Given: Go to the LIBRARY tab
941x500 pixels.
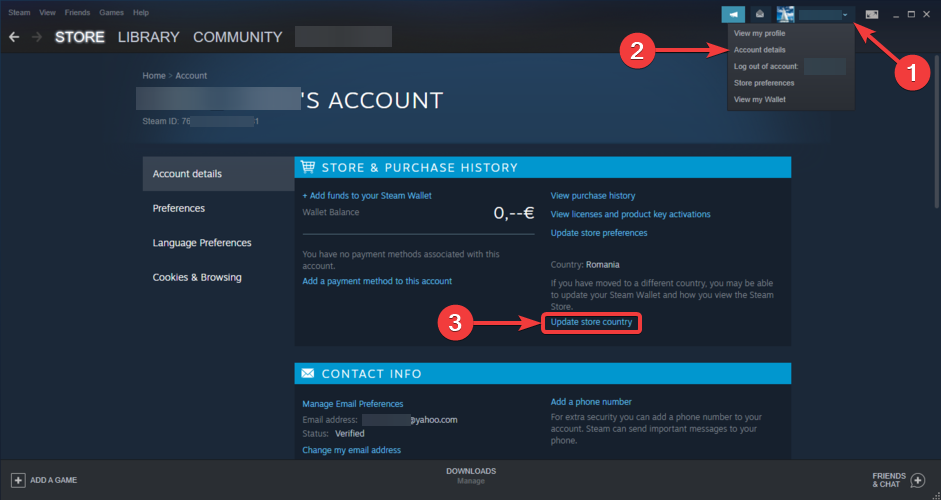Looking at the screenshot, I should point(149,37).
